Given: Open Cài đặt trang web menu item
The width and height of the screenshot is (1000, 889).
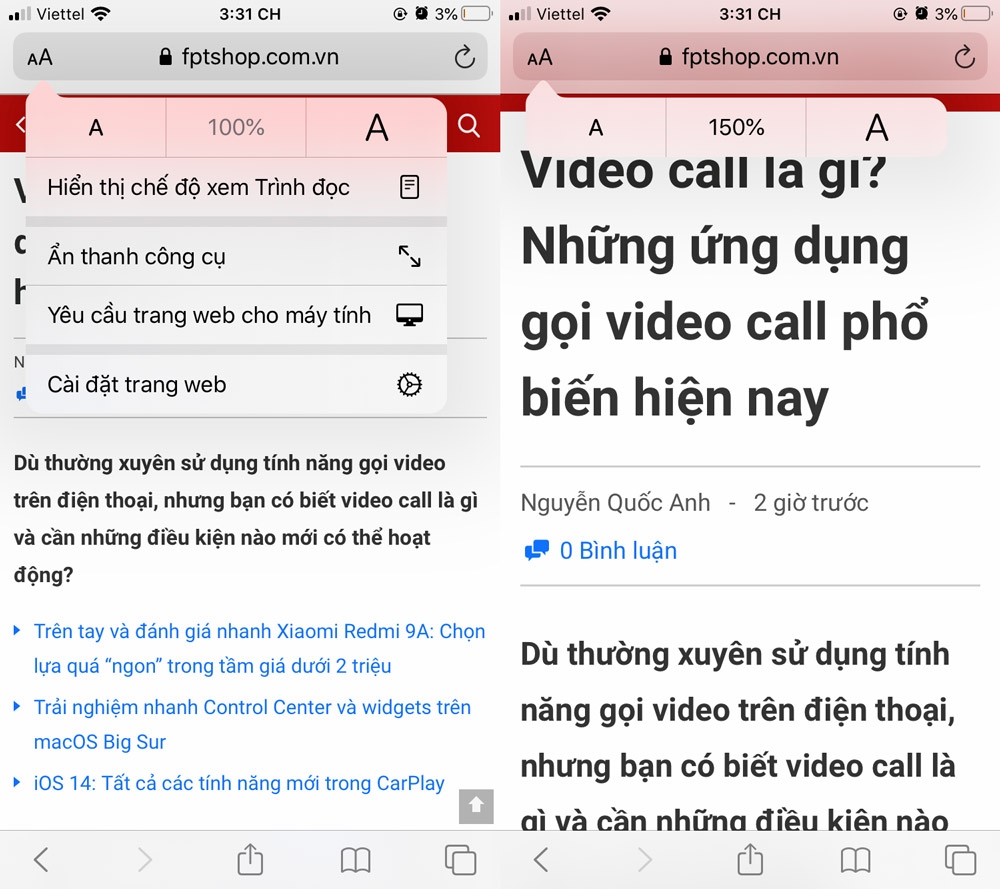Looking at the screenshot, I should tap(236, 385).
